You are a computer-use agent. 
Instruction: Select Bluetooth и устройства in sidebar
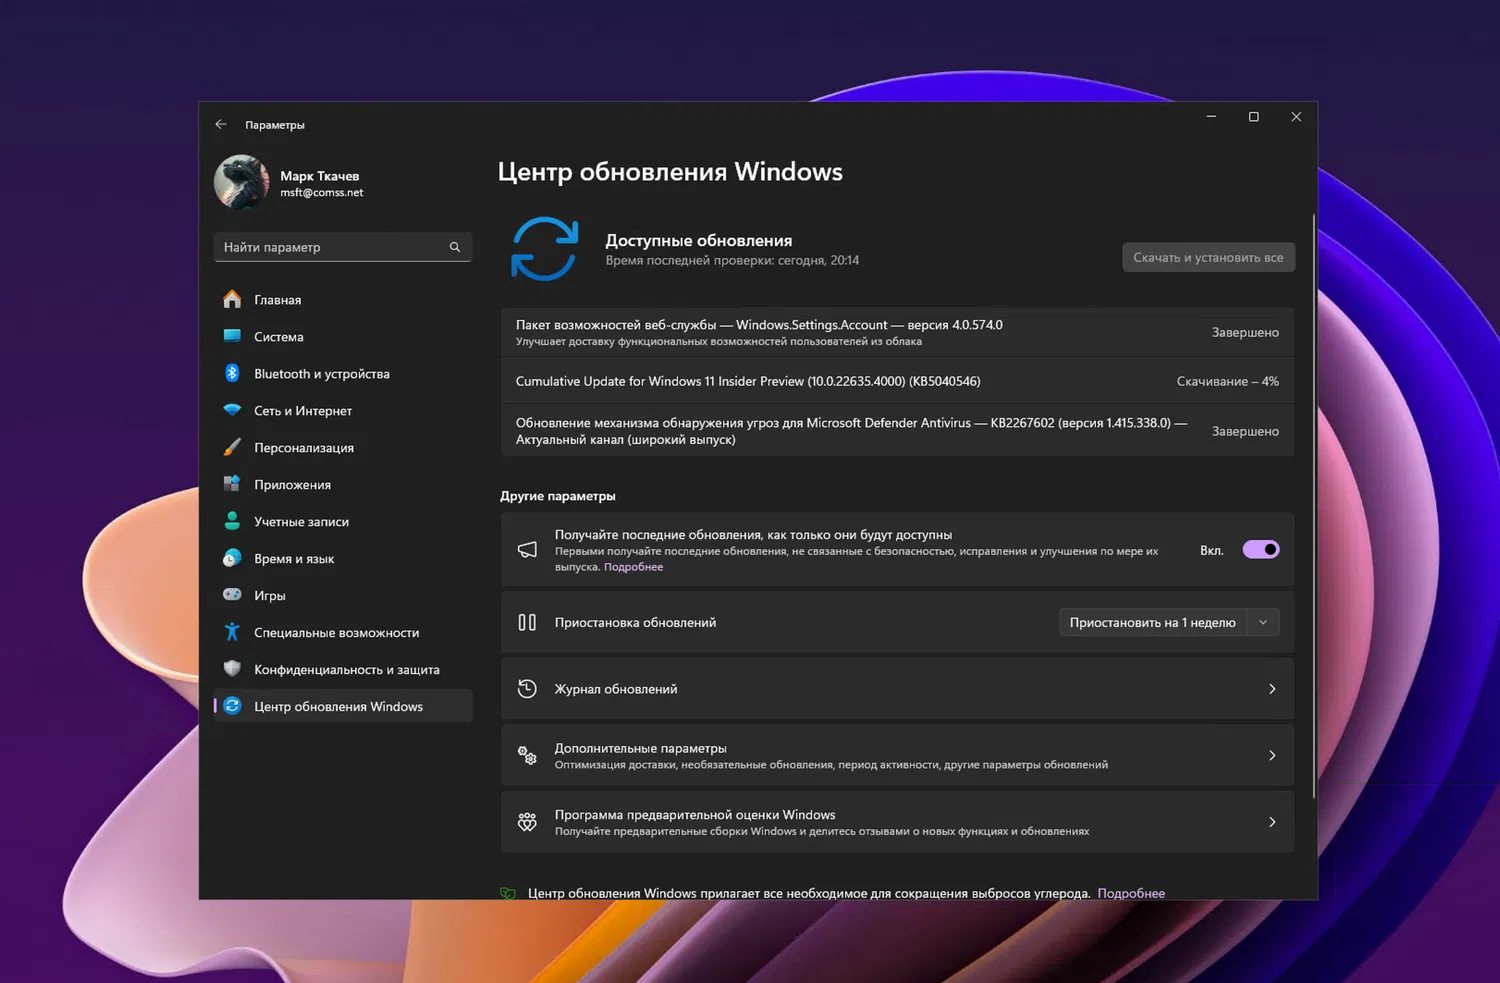pyautogui.click(x=343, y=373)
